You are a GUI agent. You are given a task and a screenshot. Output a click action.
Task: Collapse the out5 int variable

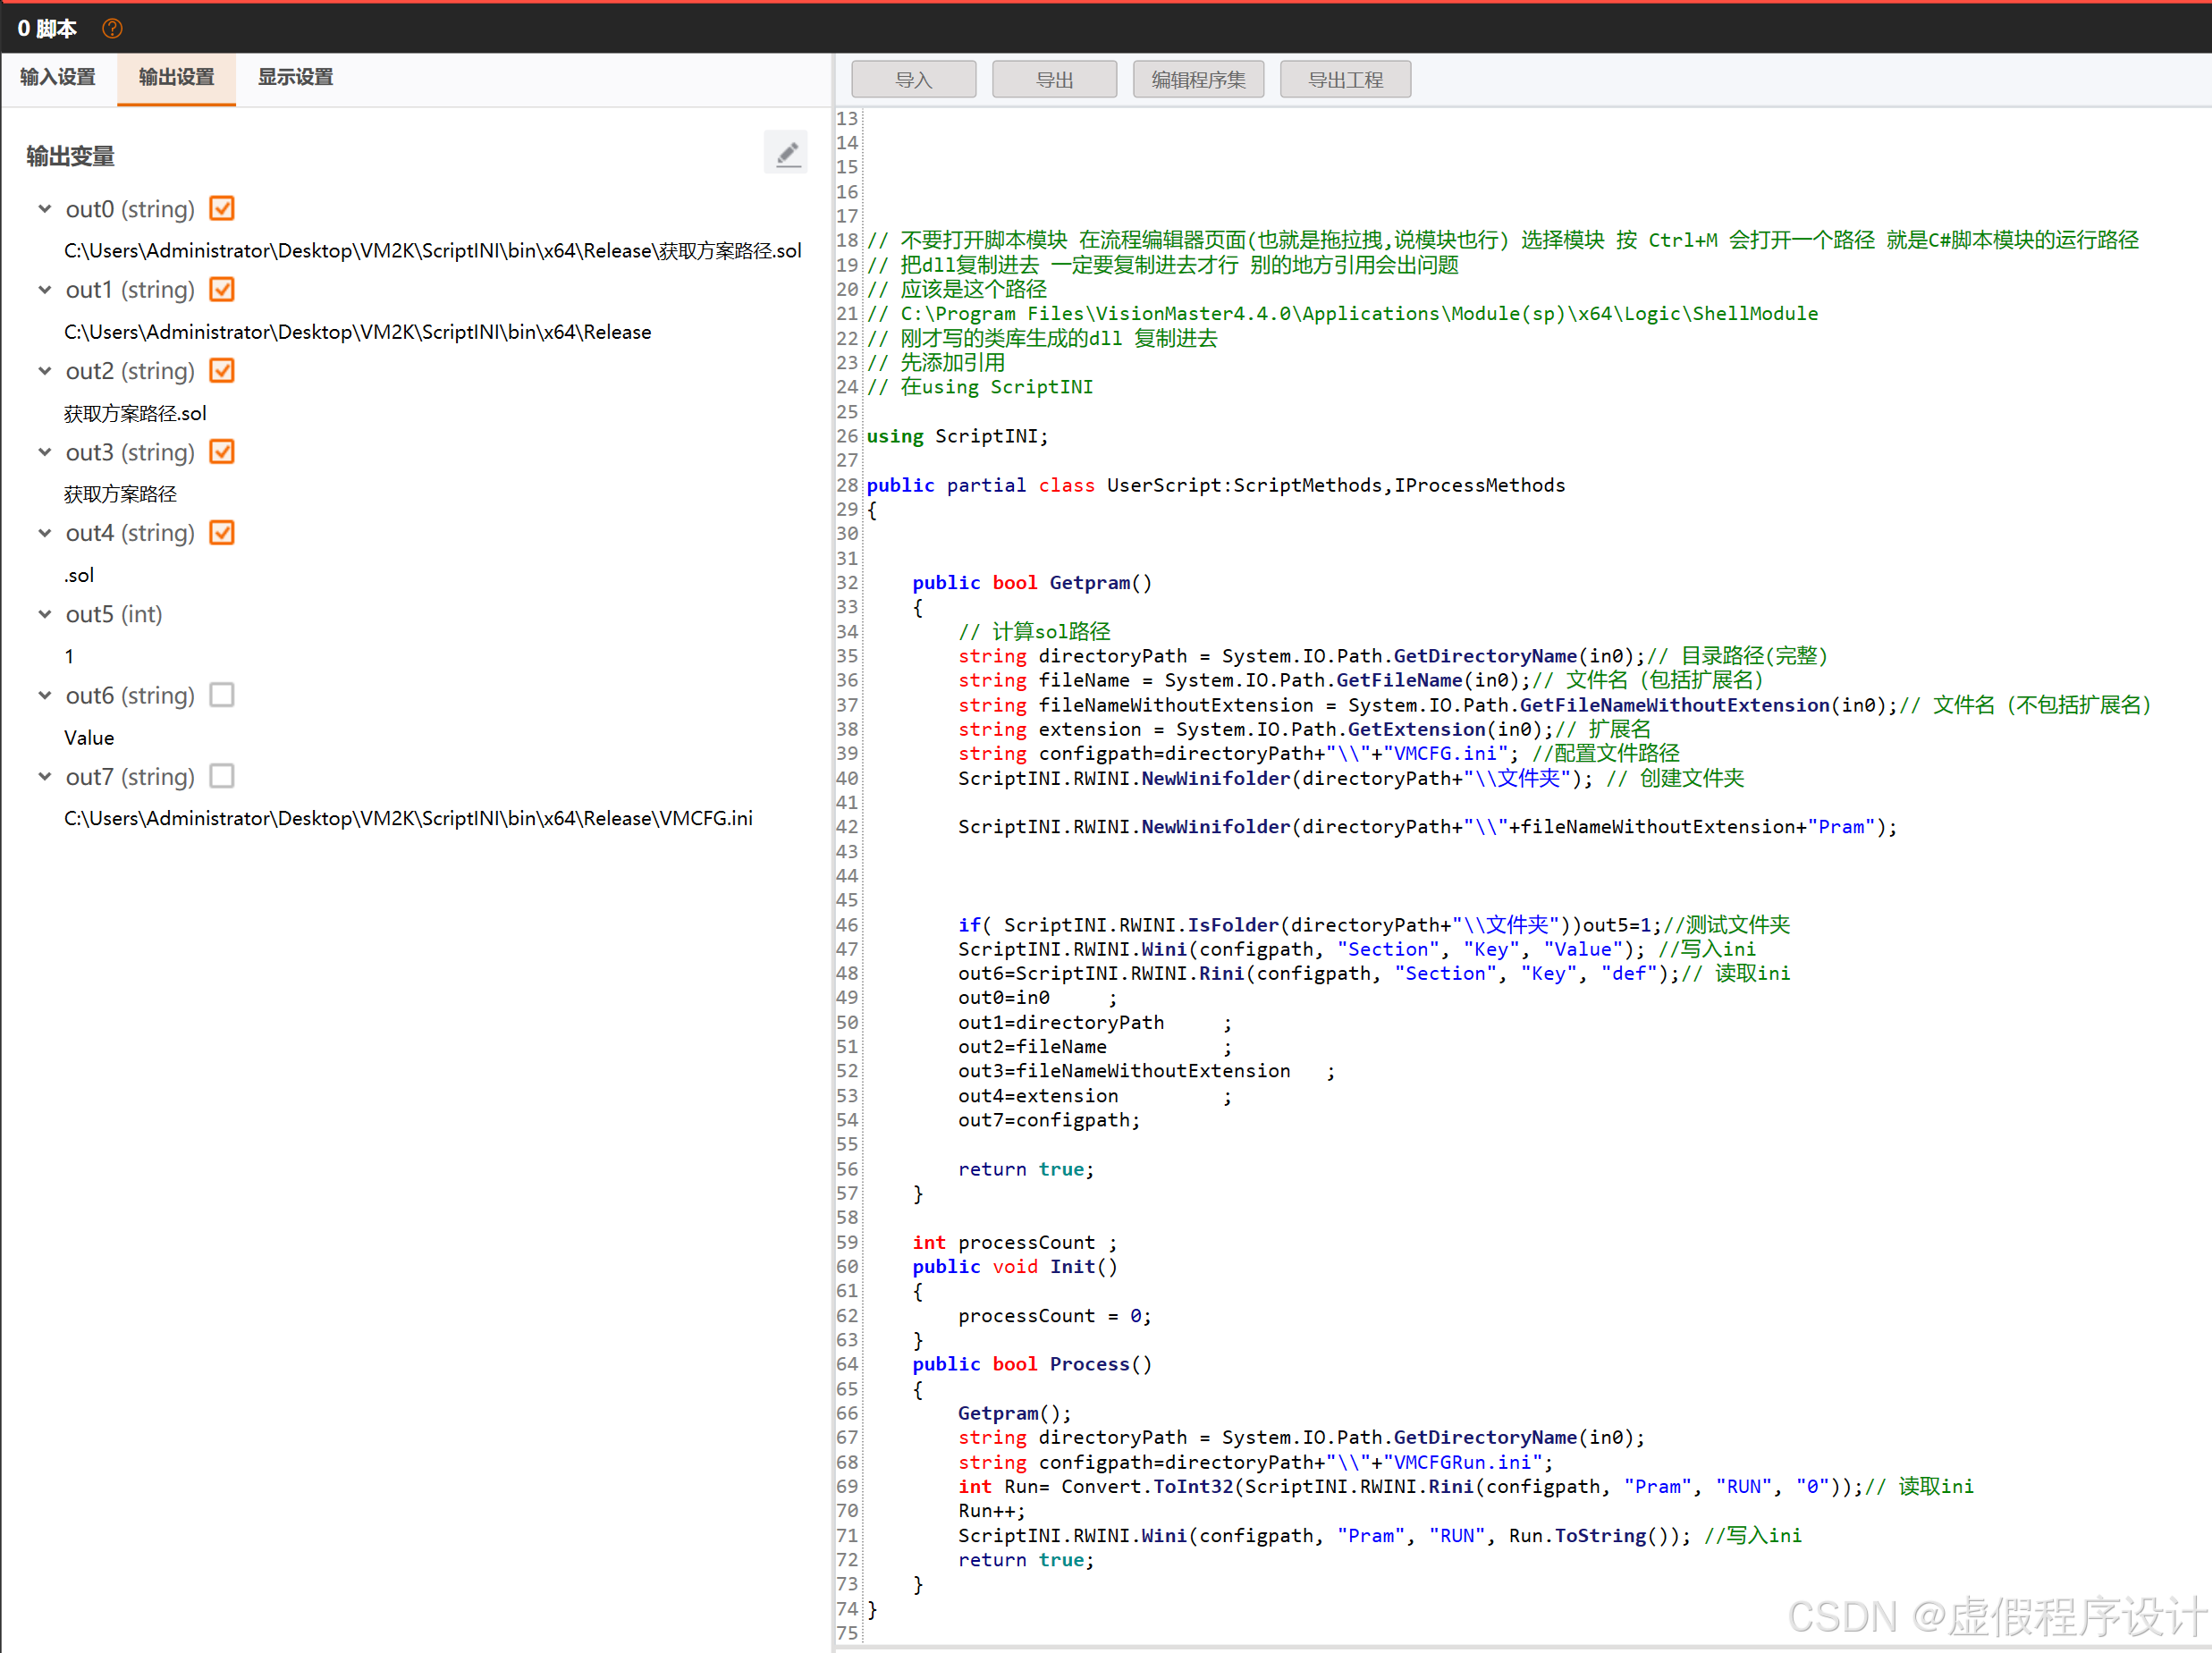pos(45,614)
